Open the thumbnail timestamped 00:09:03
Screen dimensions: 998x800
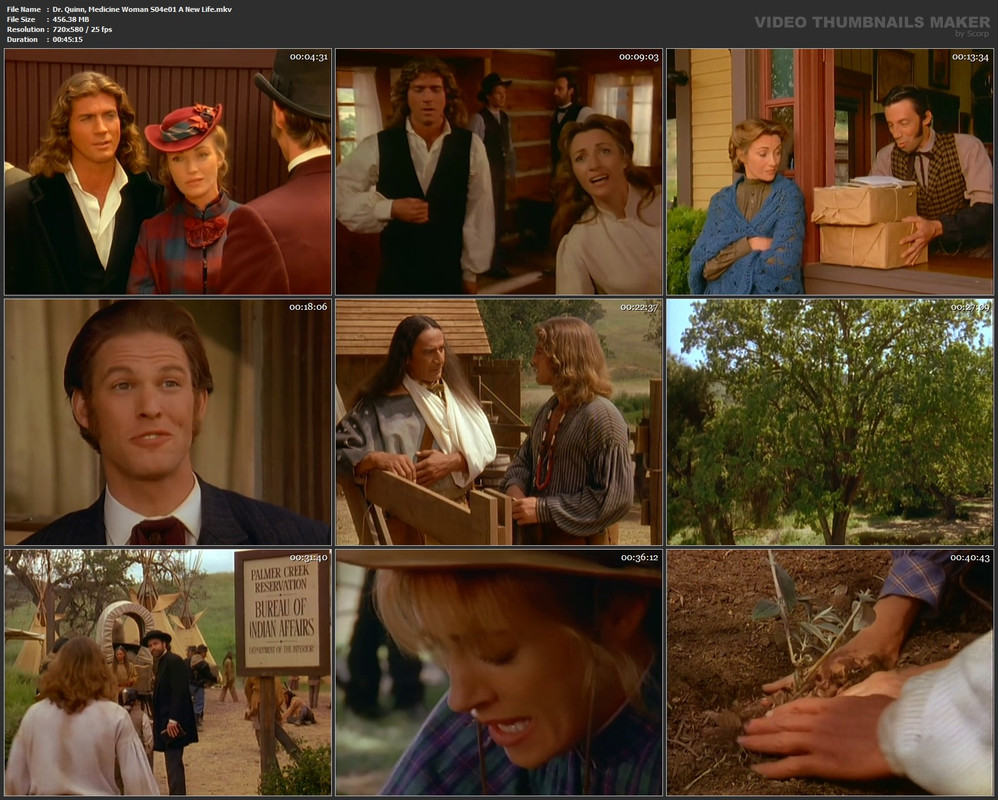[x=499, y=172]
